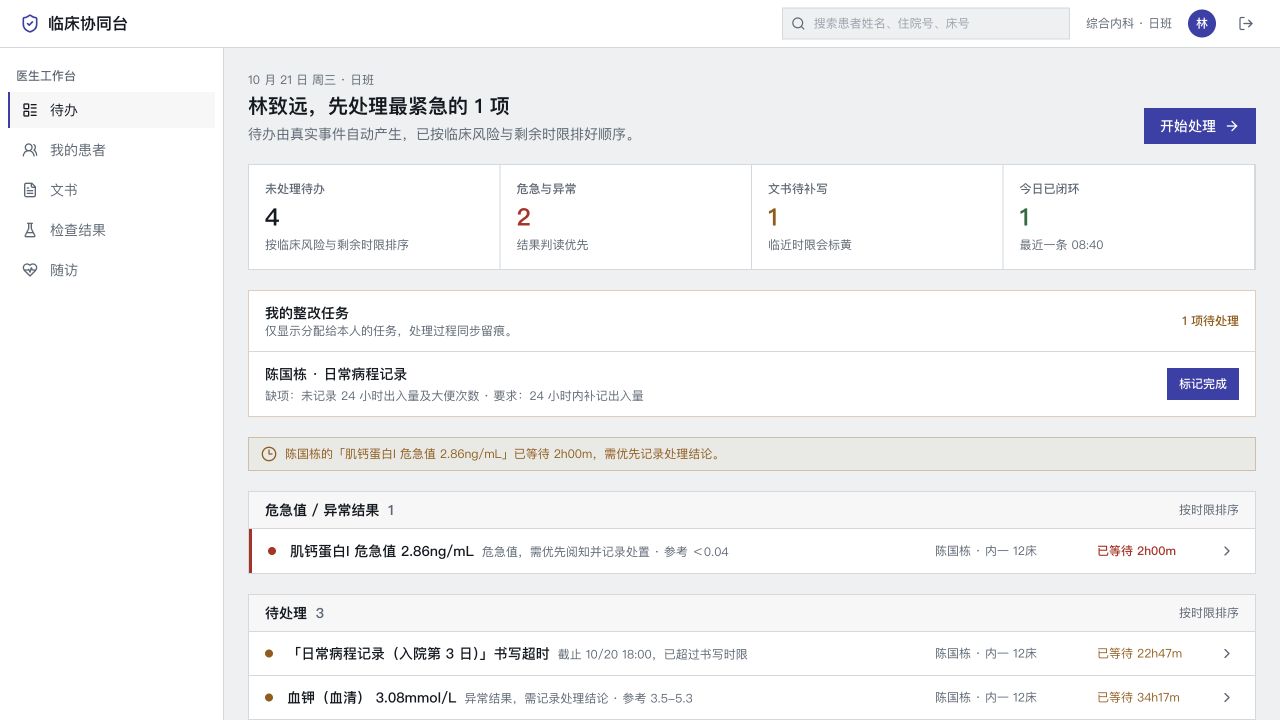
Task: Click the shield logo icon
Action: tap(30, 23)
